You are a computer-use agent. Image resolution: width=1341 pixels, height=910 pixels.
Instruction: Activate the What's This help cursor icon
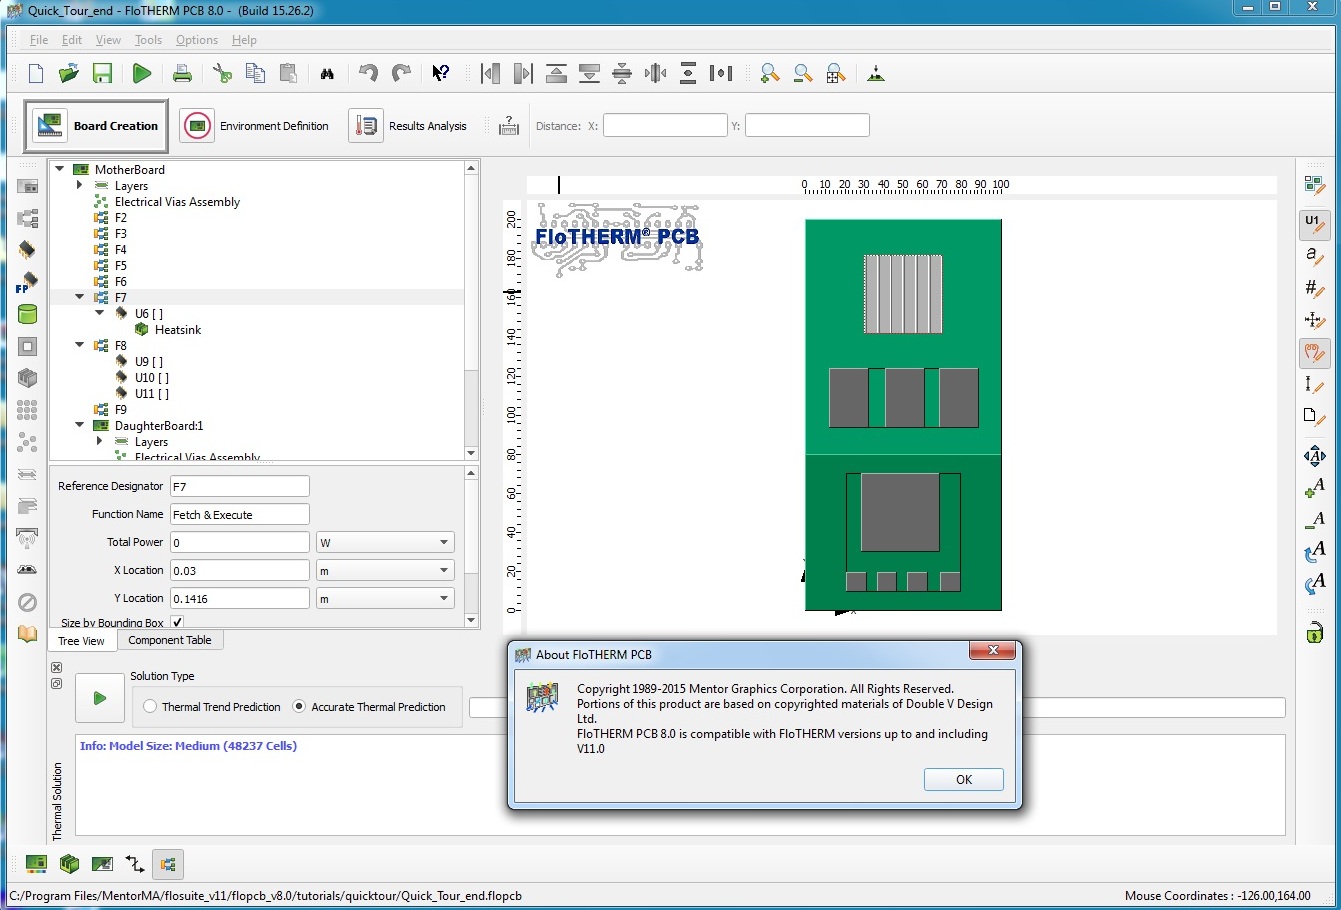coord(440,73)
